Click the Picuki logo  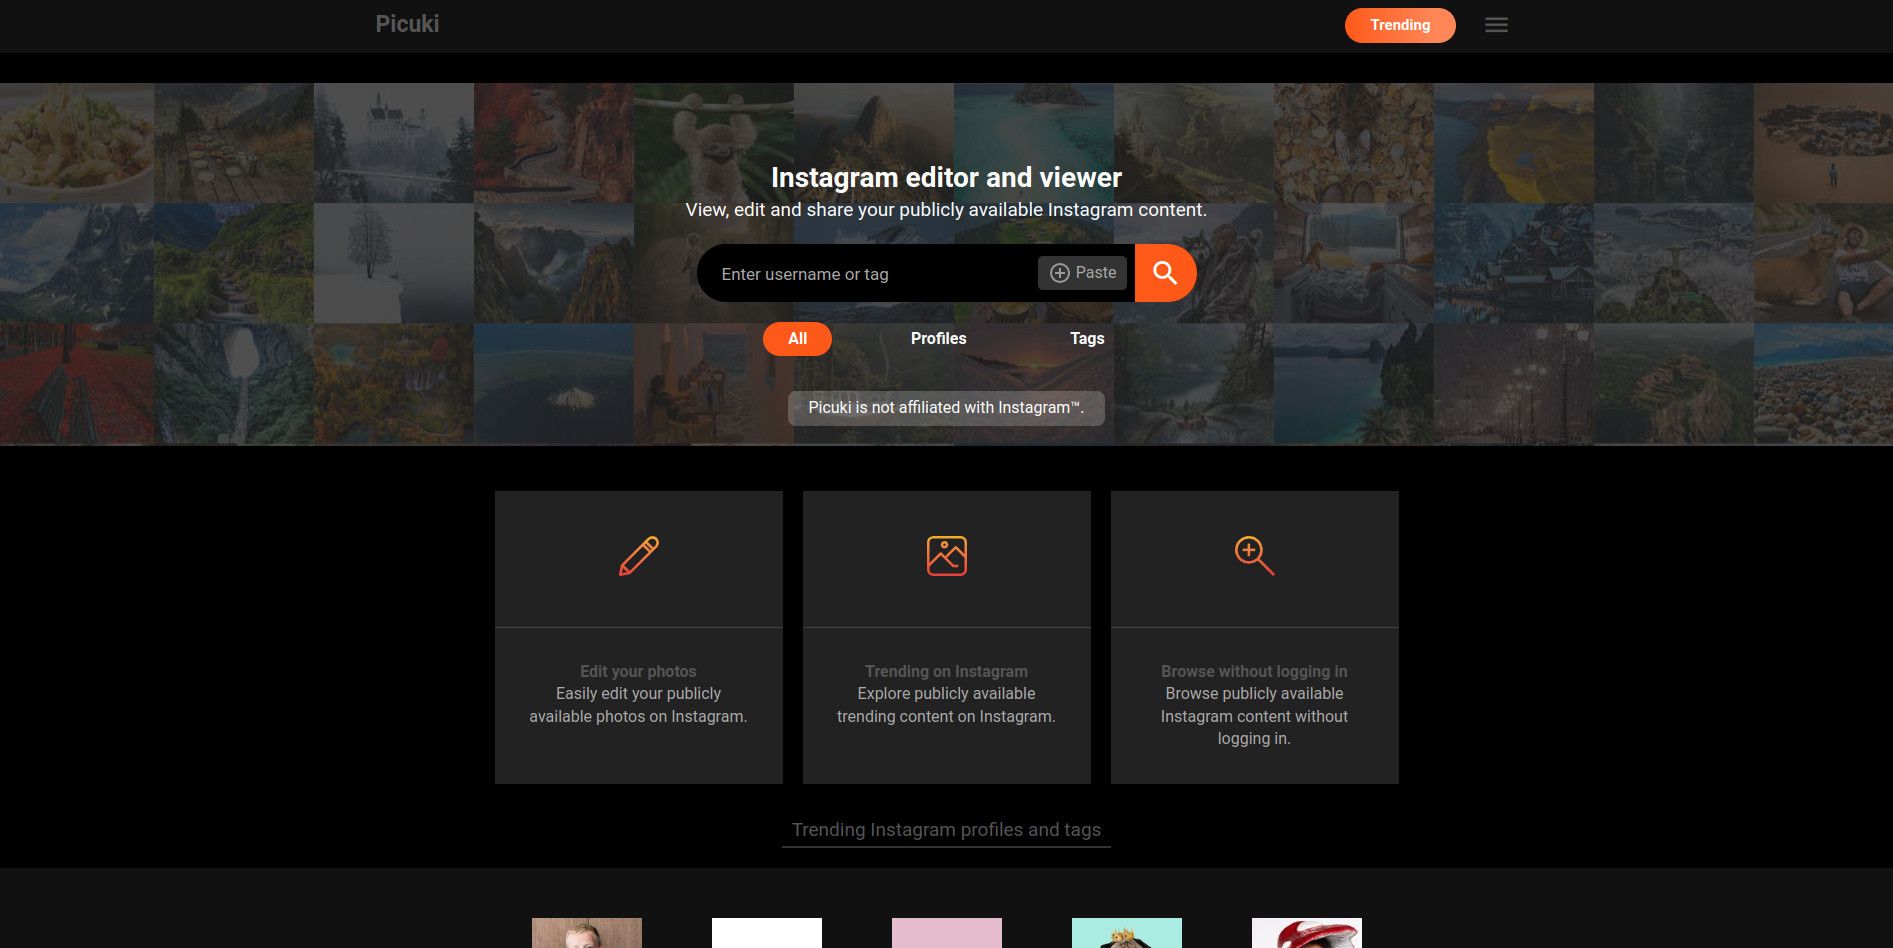tap(407, 24)
